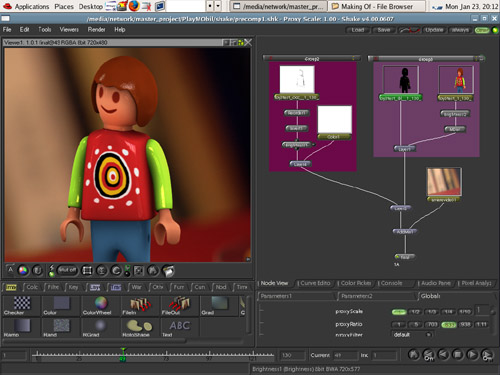Set proxyRatio to 1
The width and height of the screenshot is (500, 375).
(399, 324)
